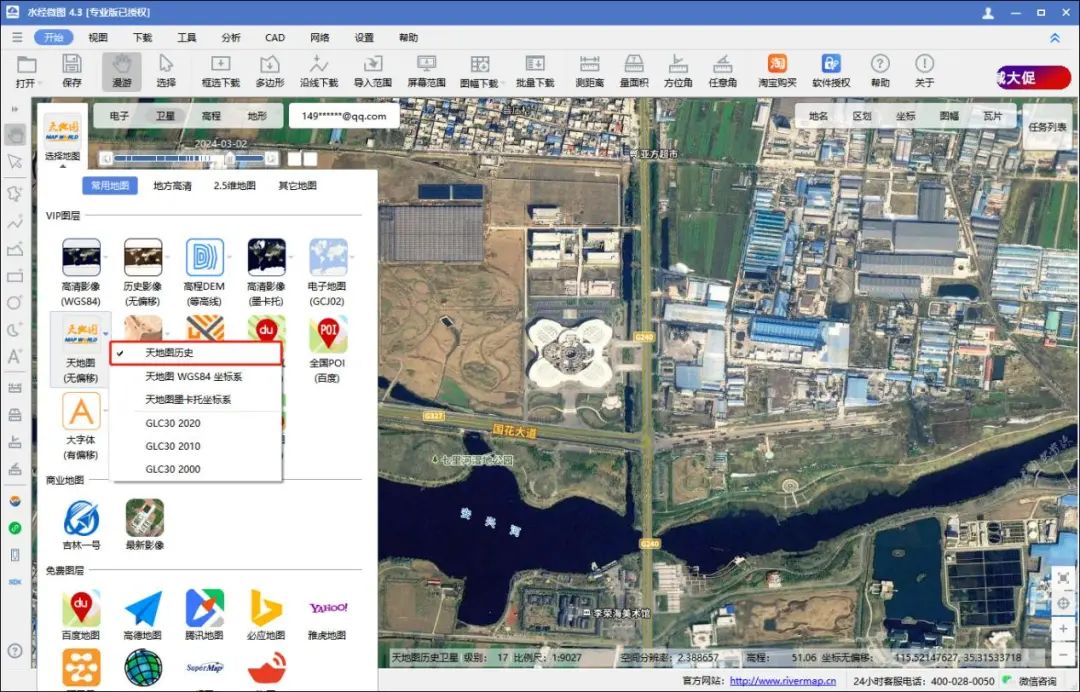Choose 吉林一号 commercial map icon
The height and width of the screenshot is (692, 1080).
(x=81, y=518)
